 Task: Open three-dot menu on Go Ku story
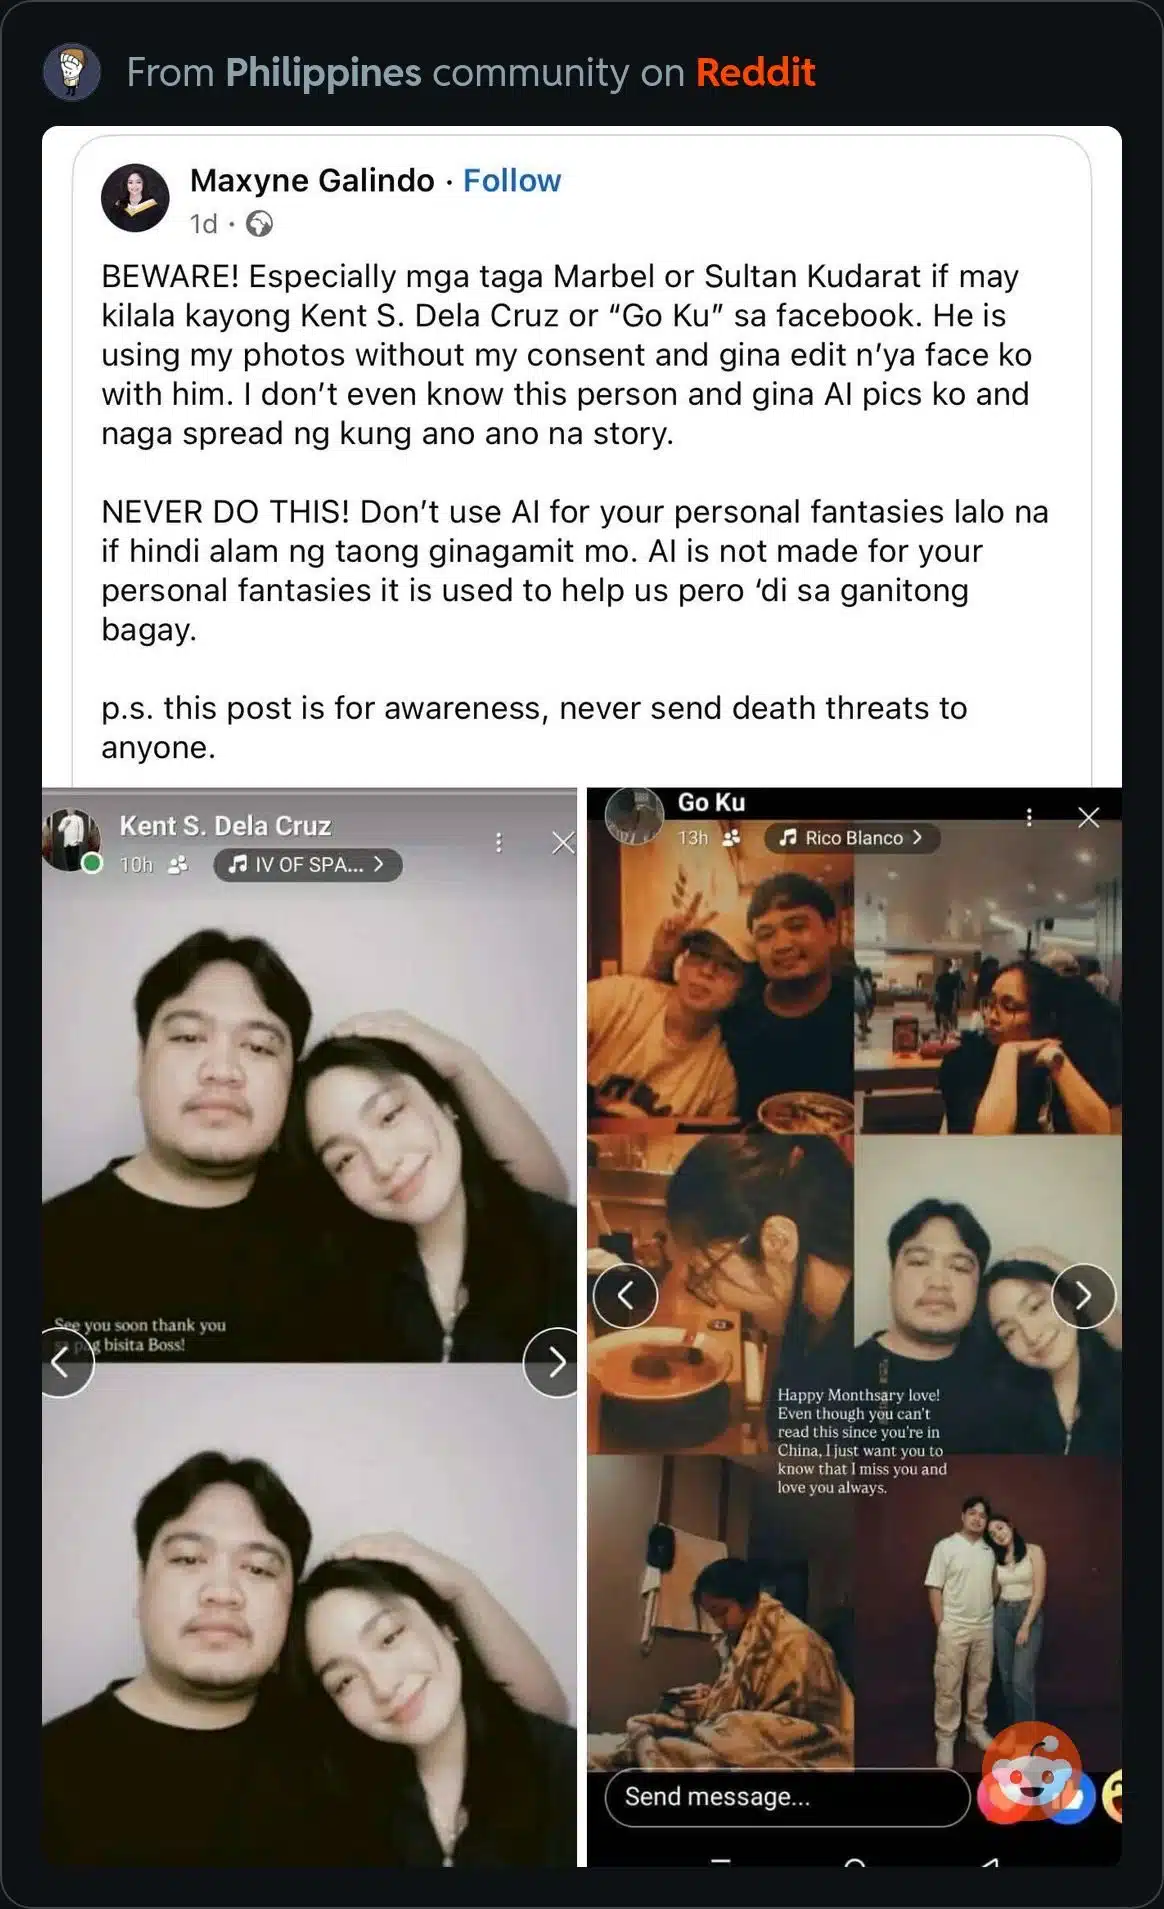(1029, 817)
